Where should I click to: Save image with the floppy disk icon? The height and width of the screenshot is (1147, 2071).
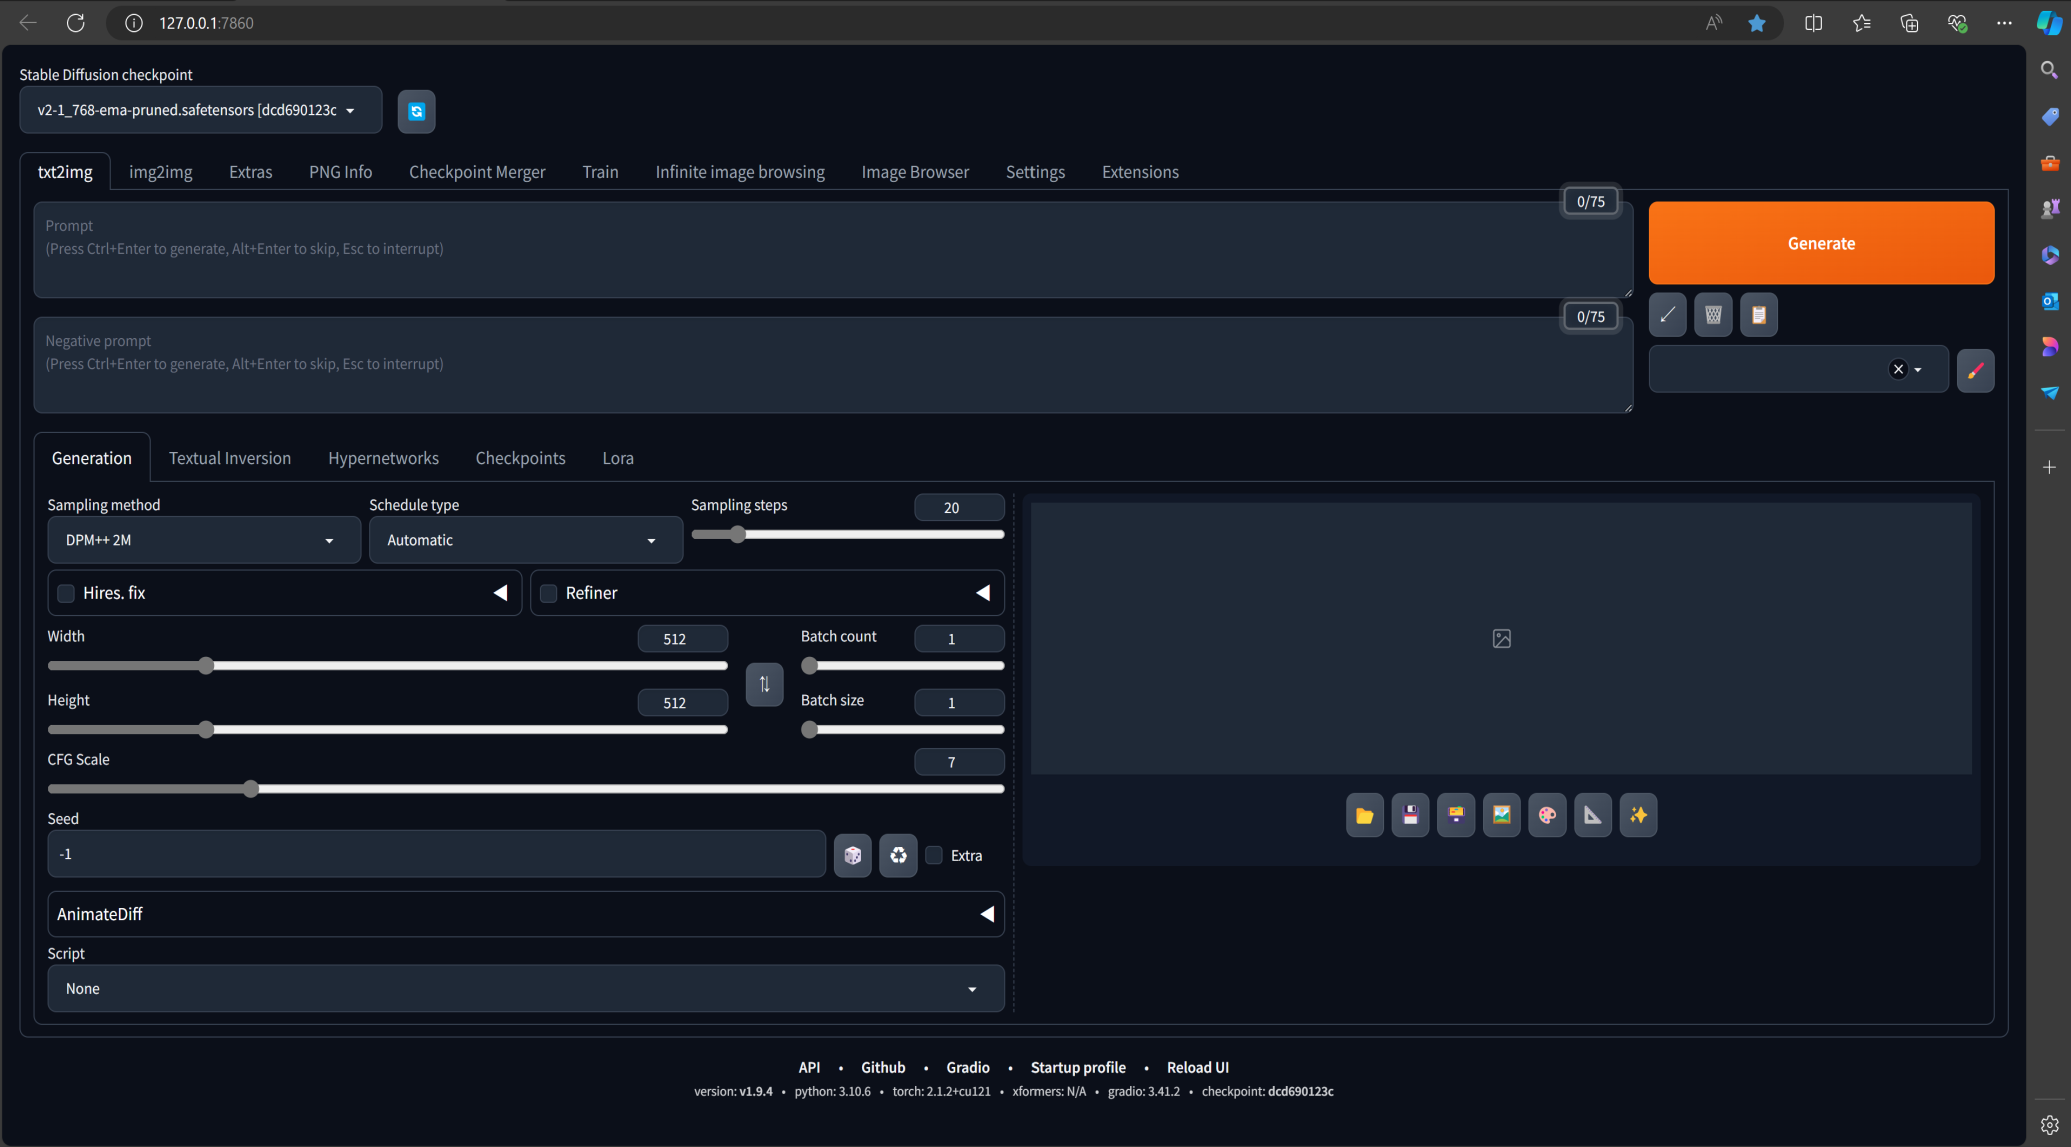(1410, 815)
